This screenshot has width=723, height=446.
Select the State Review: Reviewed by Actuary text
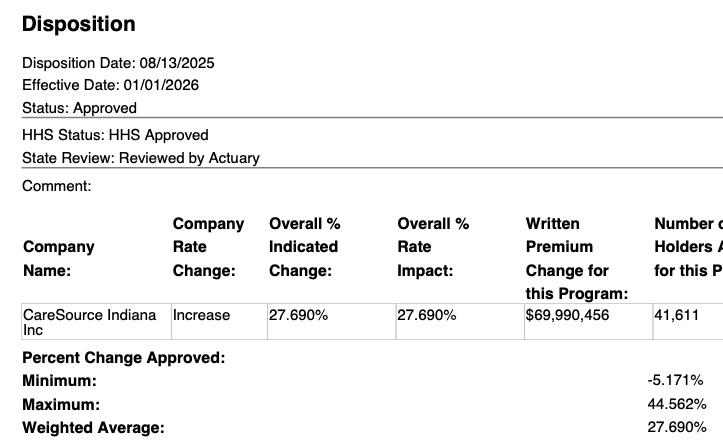(x=140, y=158)
